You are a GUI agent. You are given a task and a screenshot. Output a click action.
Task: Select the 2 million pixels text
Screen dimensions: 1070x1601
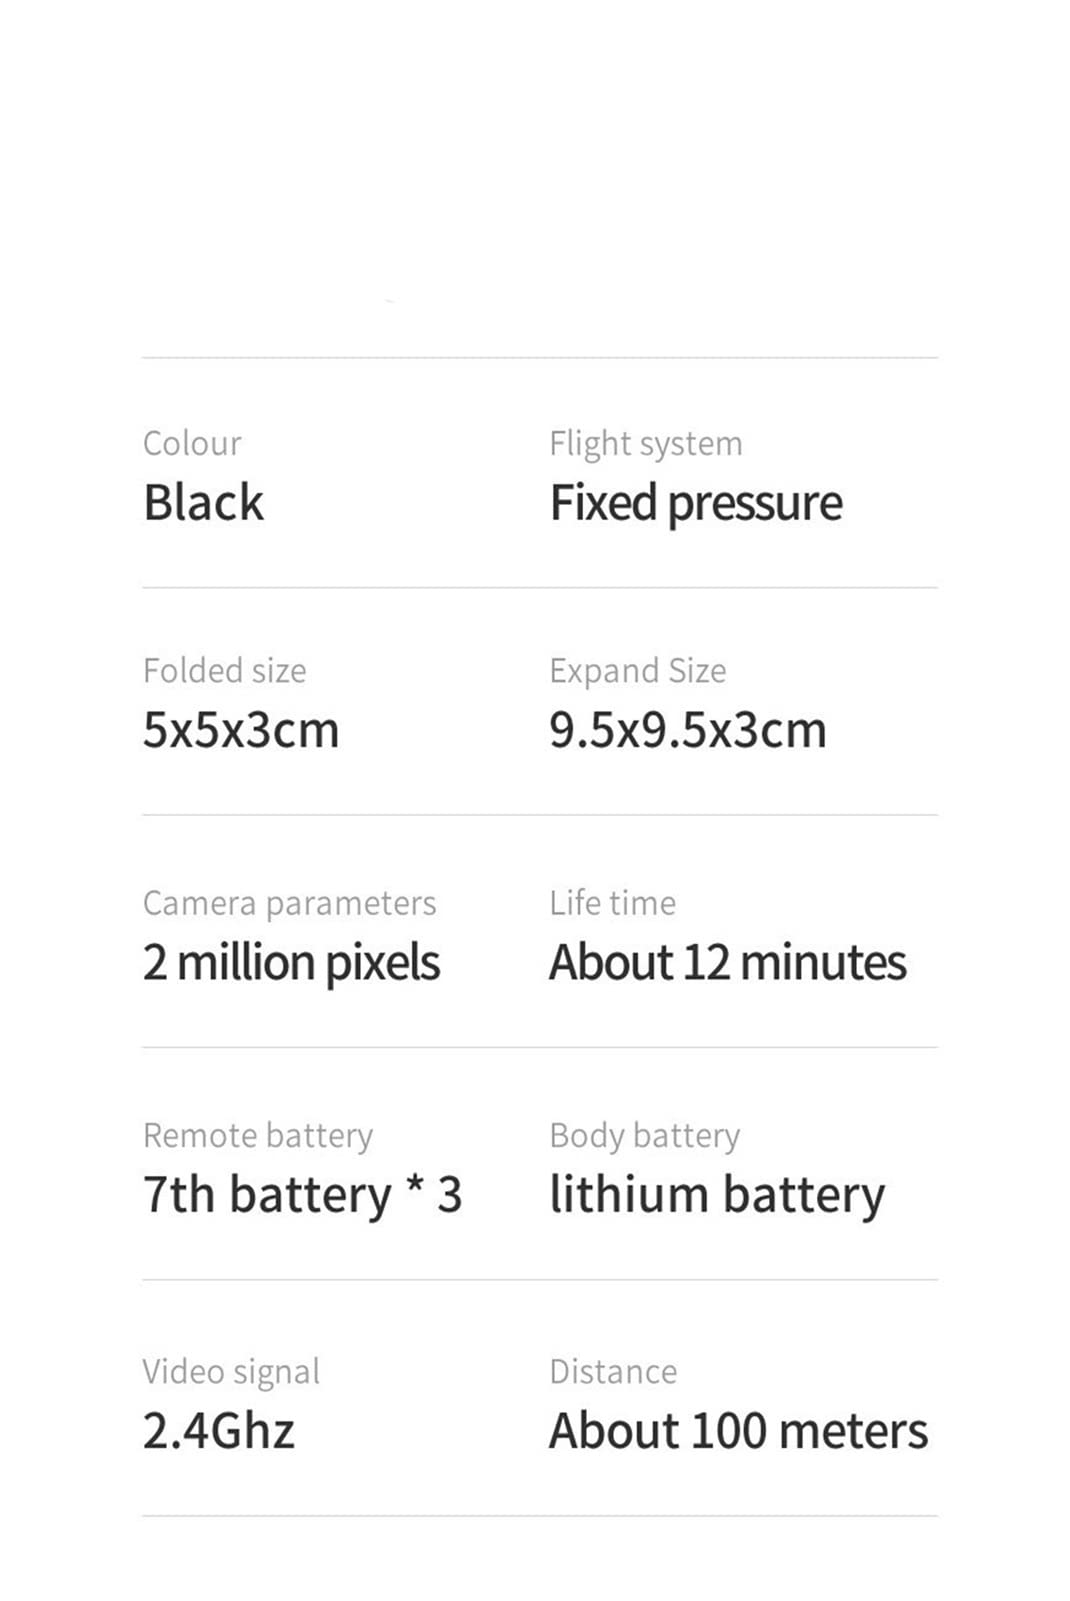tap(291, 963)
